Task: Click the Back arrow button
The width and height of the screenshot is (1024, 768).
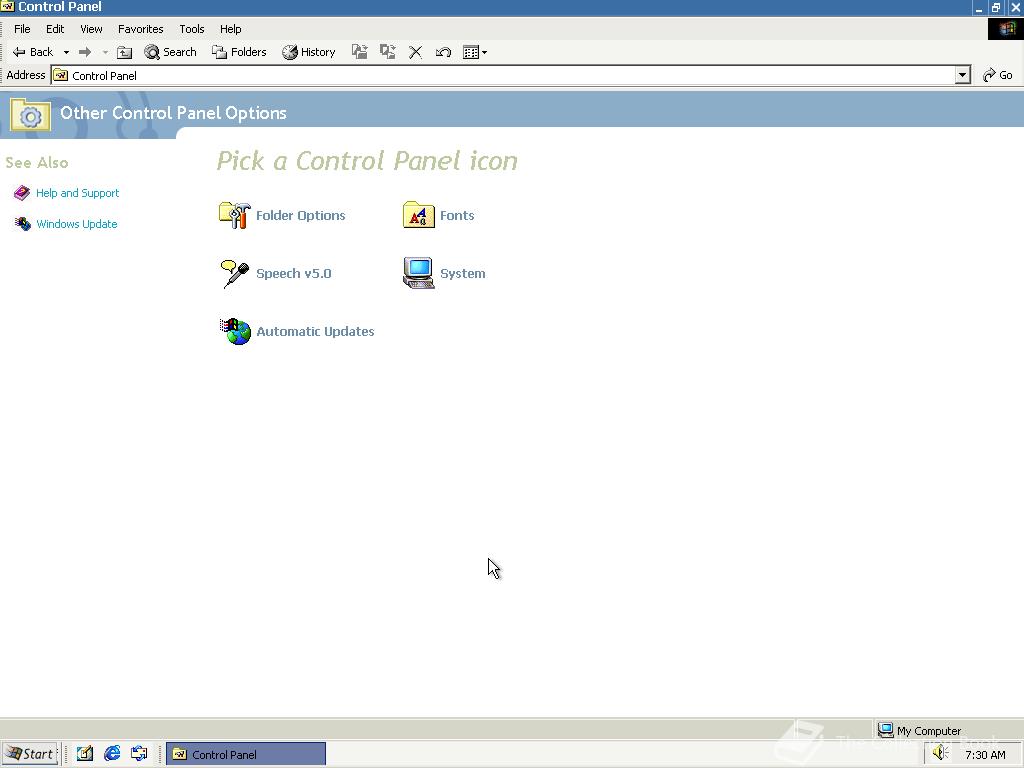Action: [33, 52]
